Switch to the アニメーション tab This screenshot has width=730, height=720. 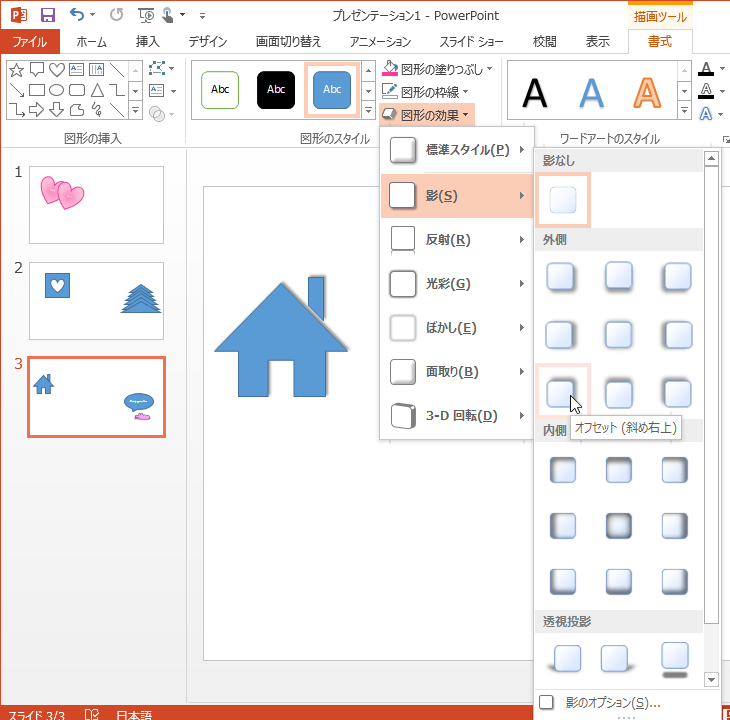(x=380, y=42)
